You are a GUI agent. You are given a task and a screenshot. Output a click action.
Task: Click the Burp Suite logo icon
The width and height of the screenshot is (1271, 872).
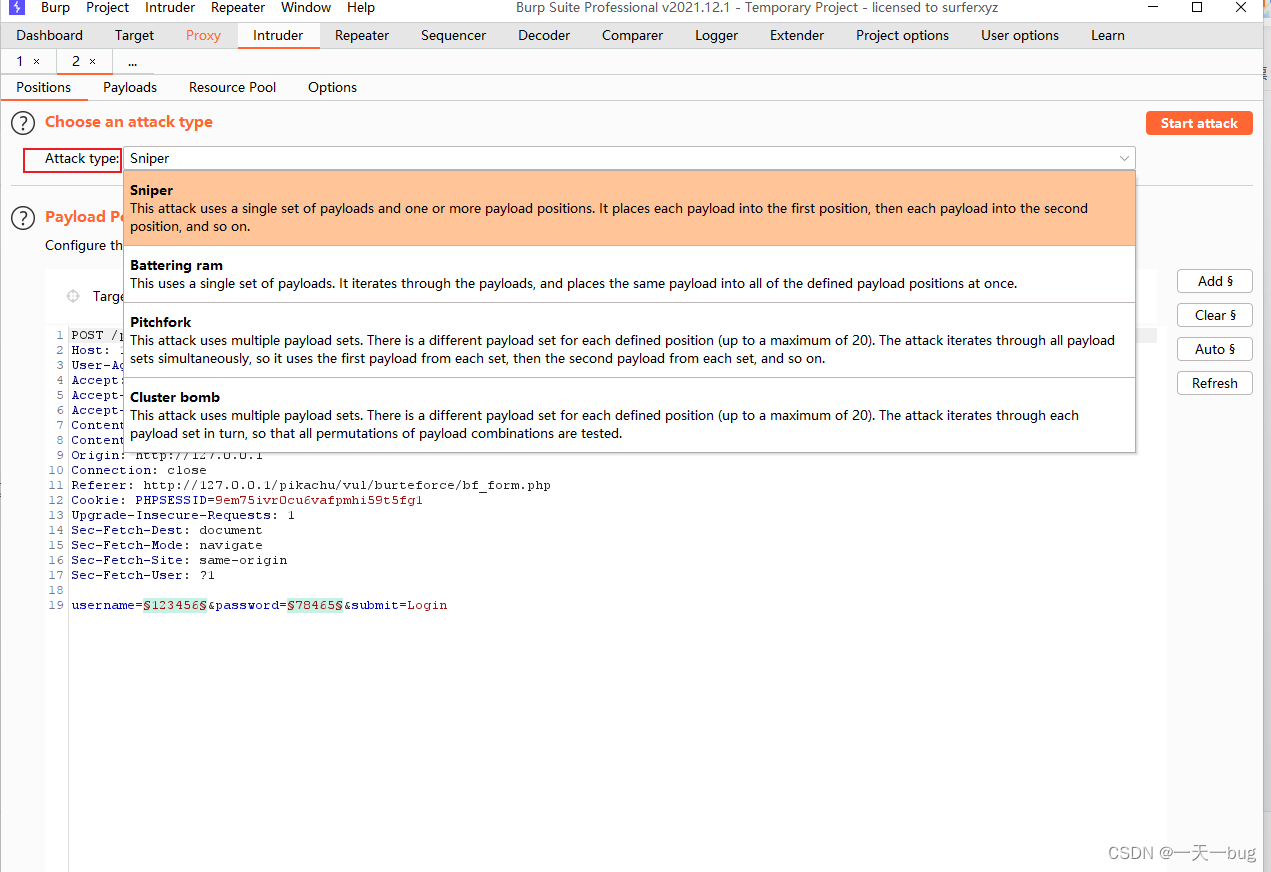click(x=16, y=8)
